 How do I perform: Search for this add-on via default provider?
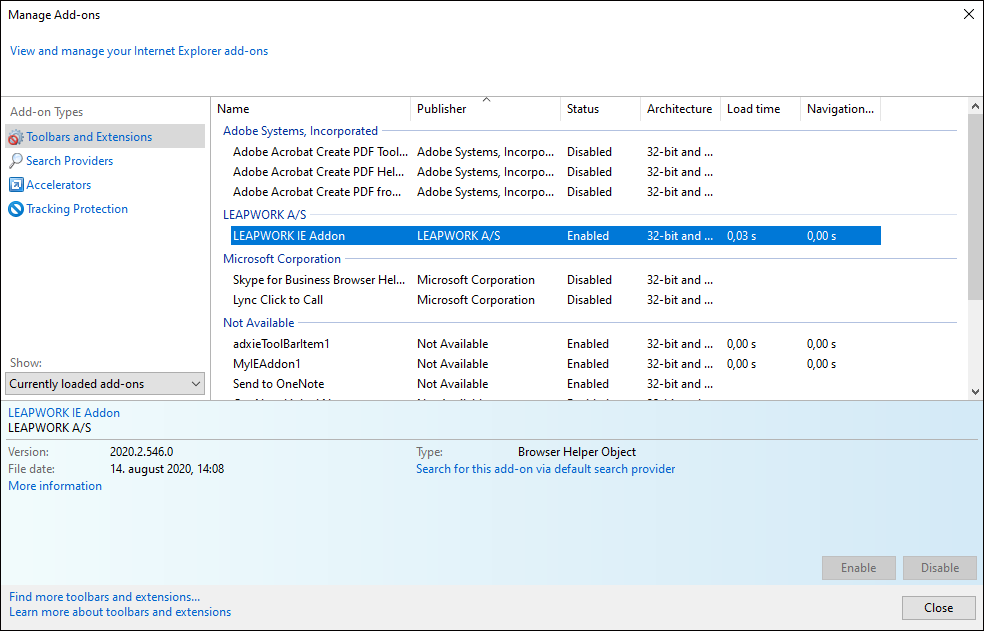[545, 469]
